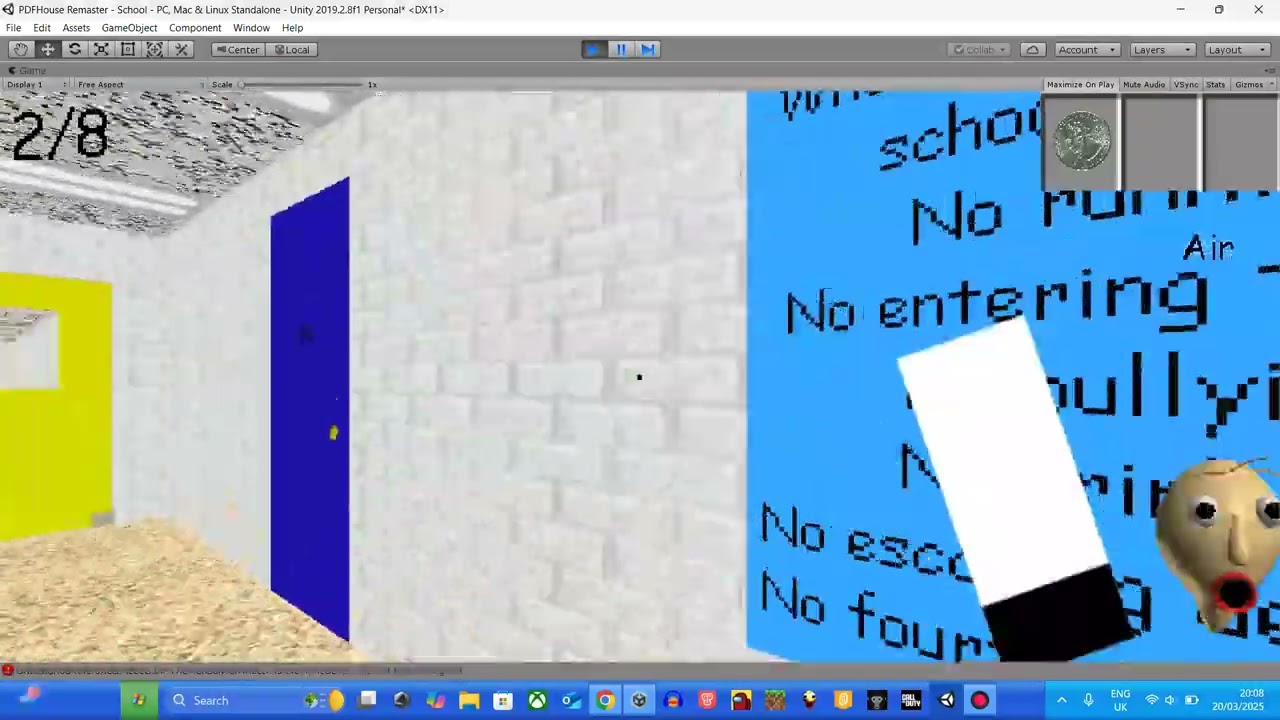1280x720 pixels.
Task: Open the Gizmos dropdown arrow
Action: 1271,84
